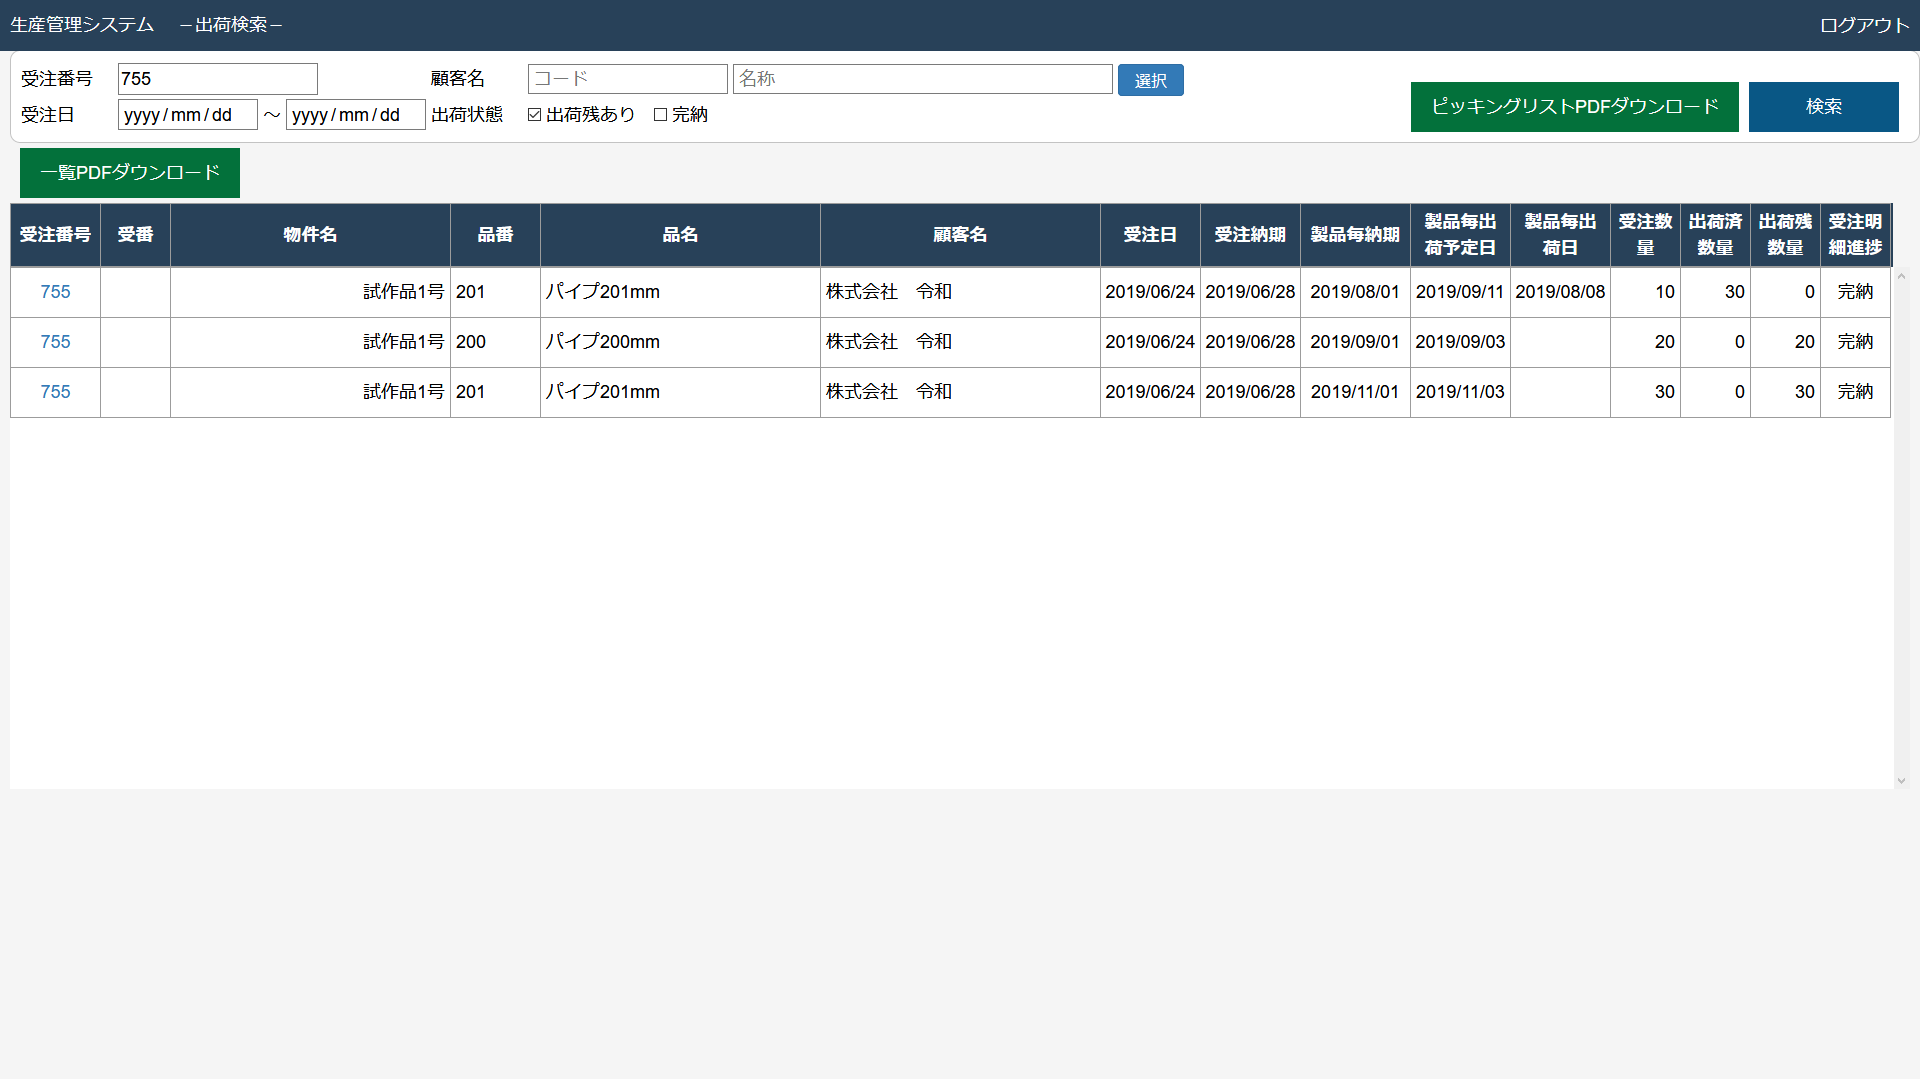Enable the 完納 checkbox
Image resolution: width=1920 pixels, height=1079 pixels.
[660, 115]
